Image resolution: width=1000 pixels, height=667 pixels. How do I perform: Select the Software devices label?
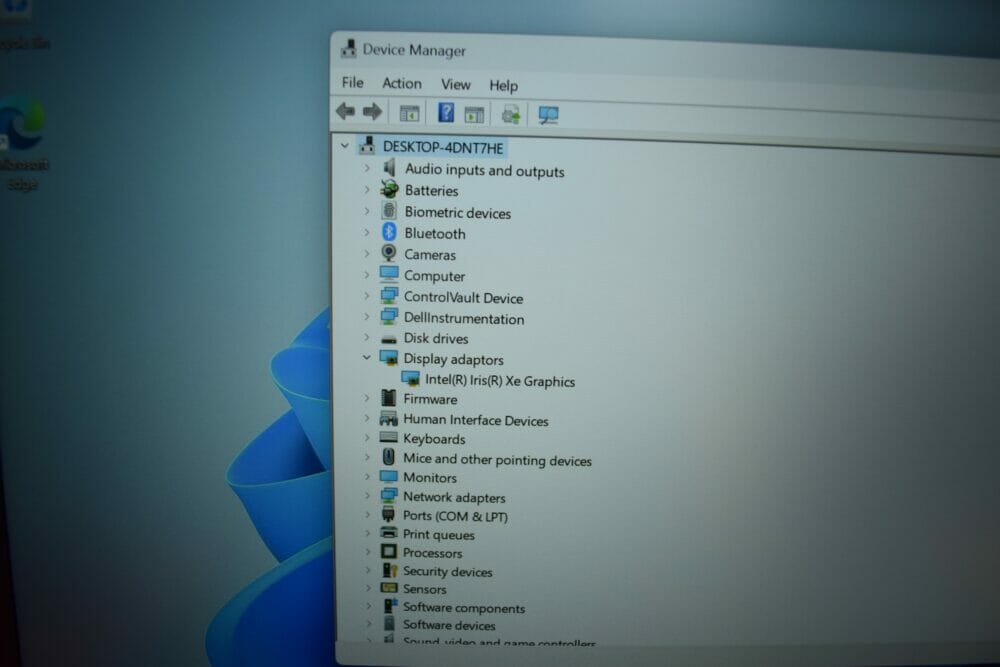click(449, 625)
